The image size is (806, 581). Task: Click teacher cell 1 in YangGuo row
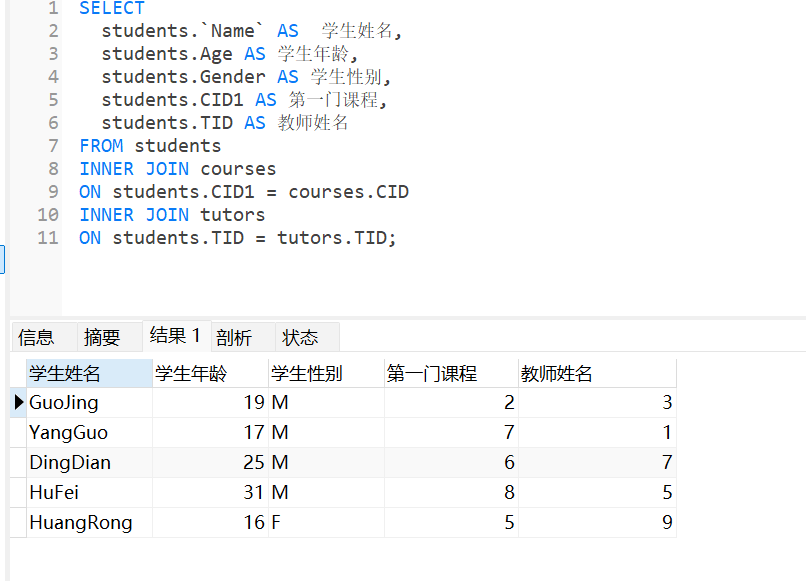[x=597, y=432]
